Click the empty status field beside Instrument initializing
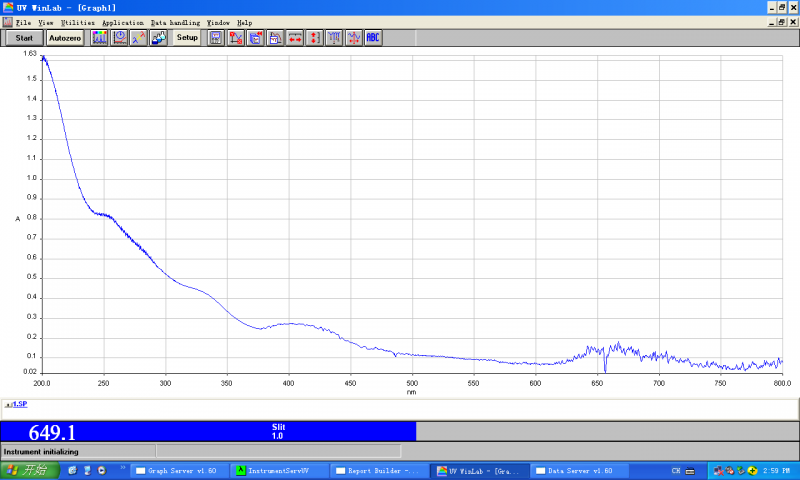Viewport: 800px width, 480px height. coord(279,451)
